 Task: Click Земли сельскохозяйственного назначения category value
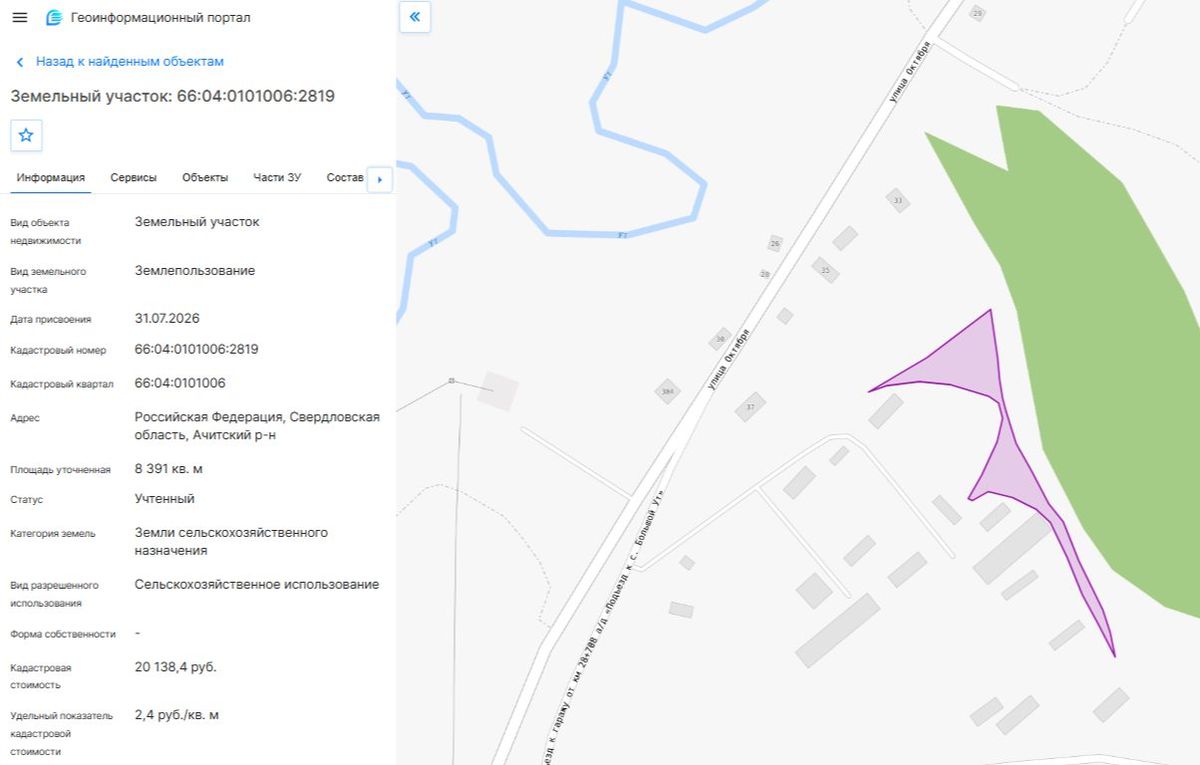point(231,542)
